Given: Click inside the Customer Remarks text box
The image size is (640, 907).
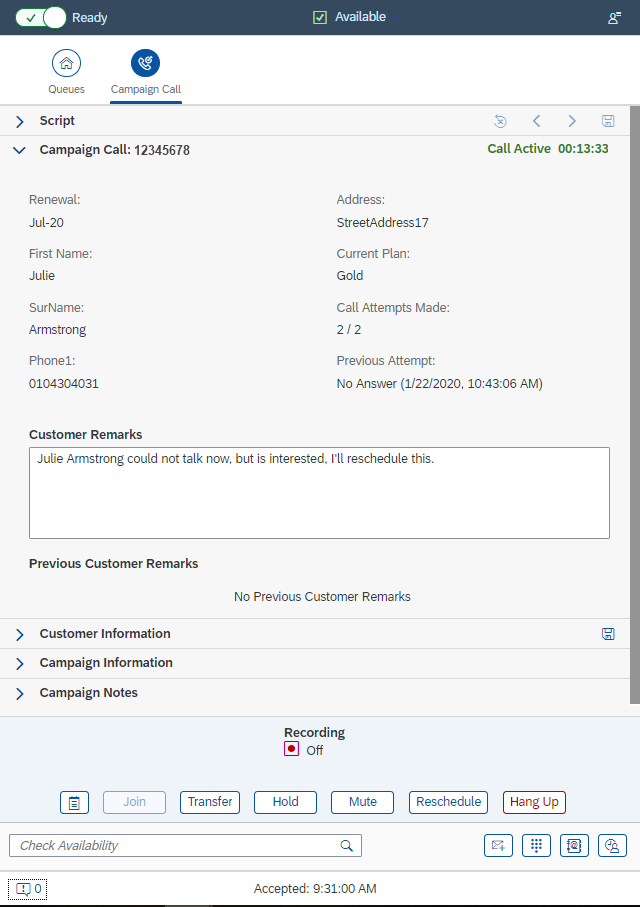Looking at the screenshot, I should 319,493.
